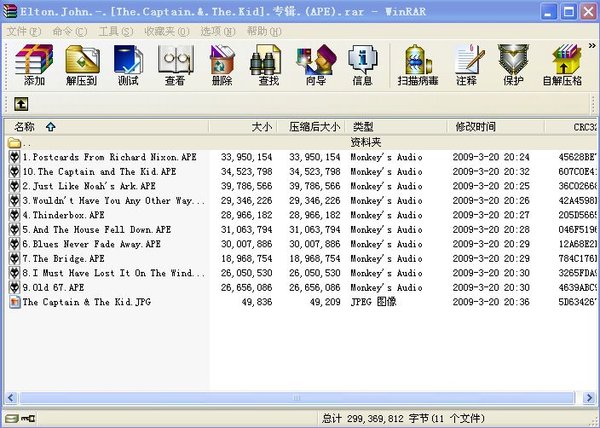Select file 2.Just Like Noah's Ark.APE

89,186
